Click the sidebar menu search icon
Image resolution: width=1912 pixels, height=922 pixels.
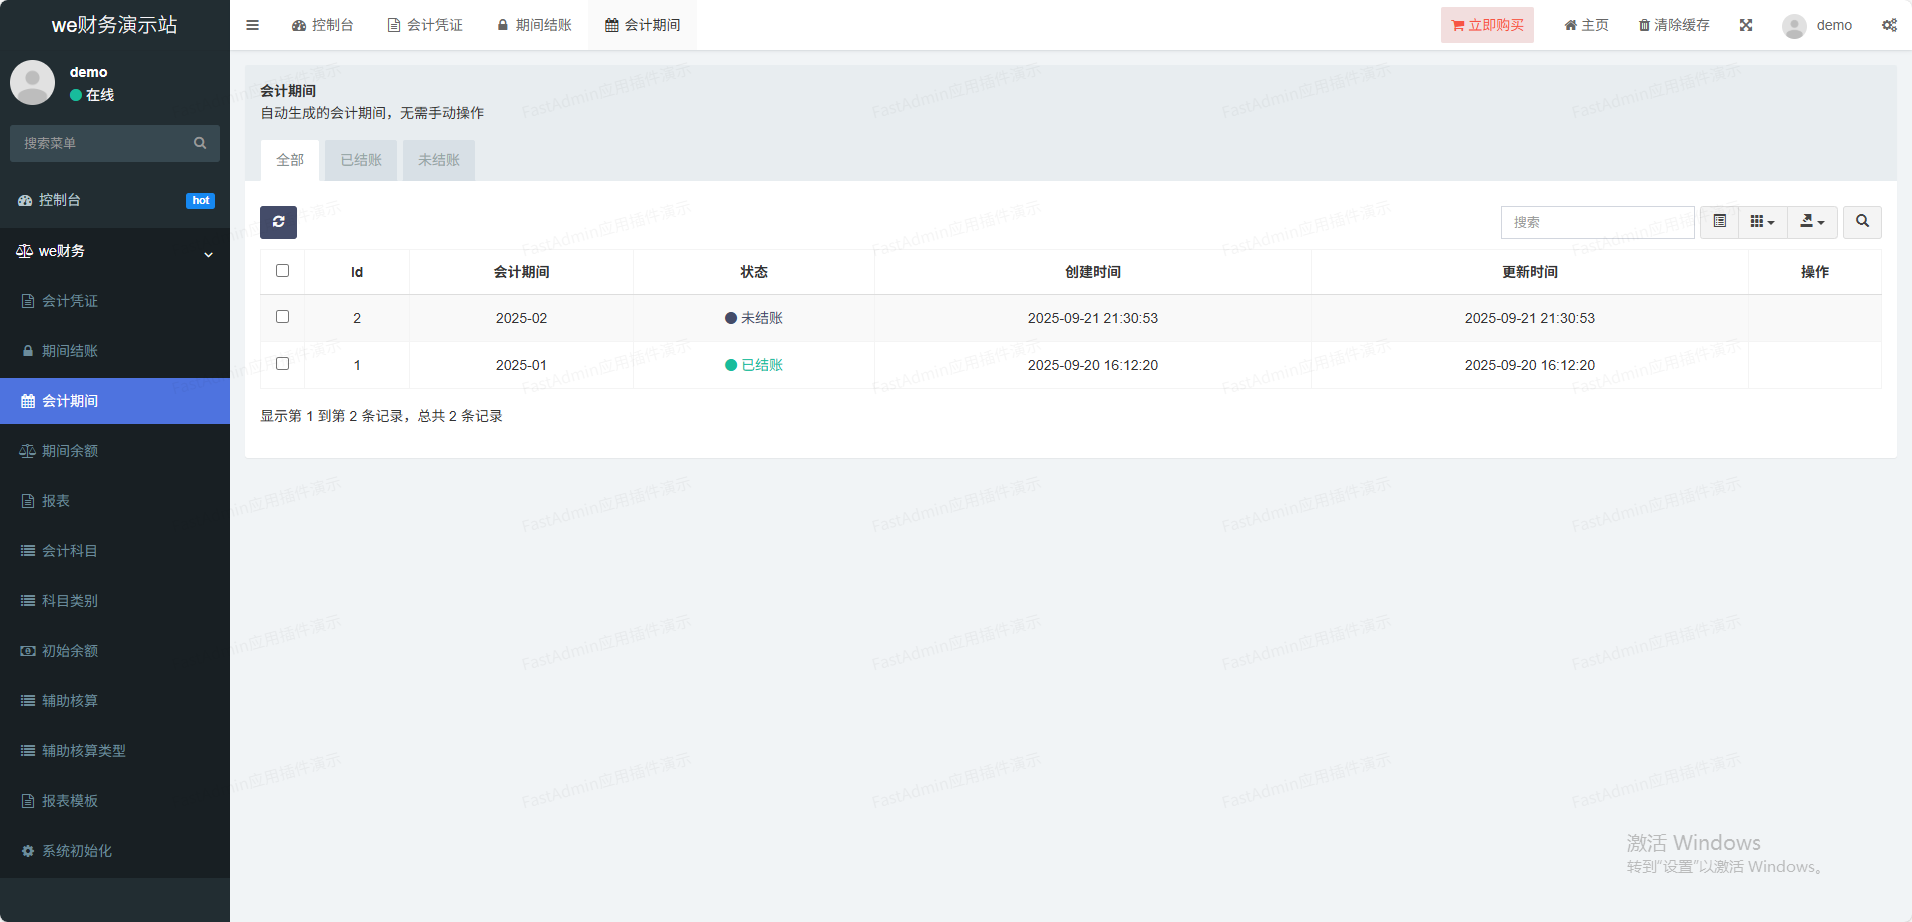[x=200, y=143]
